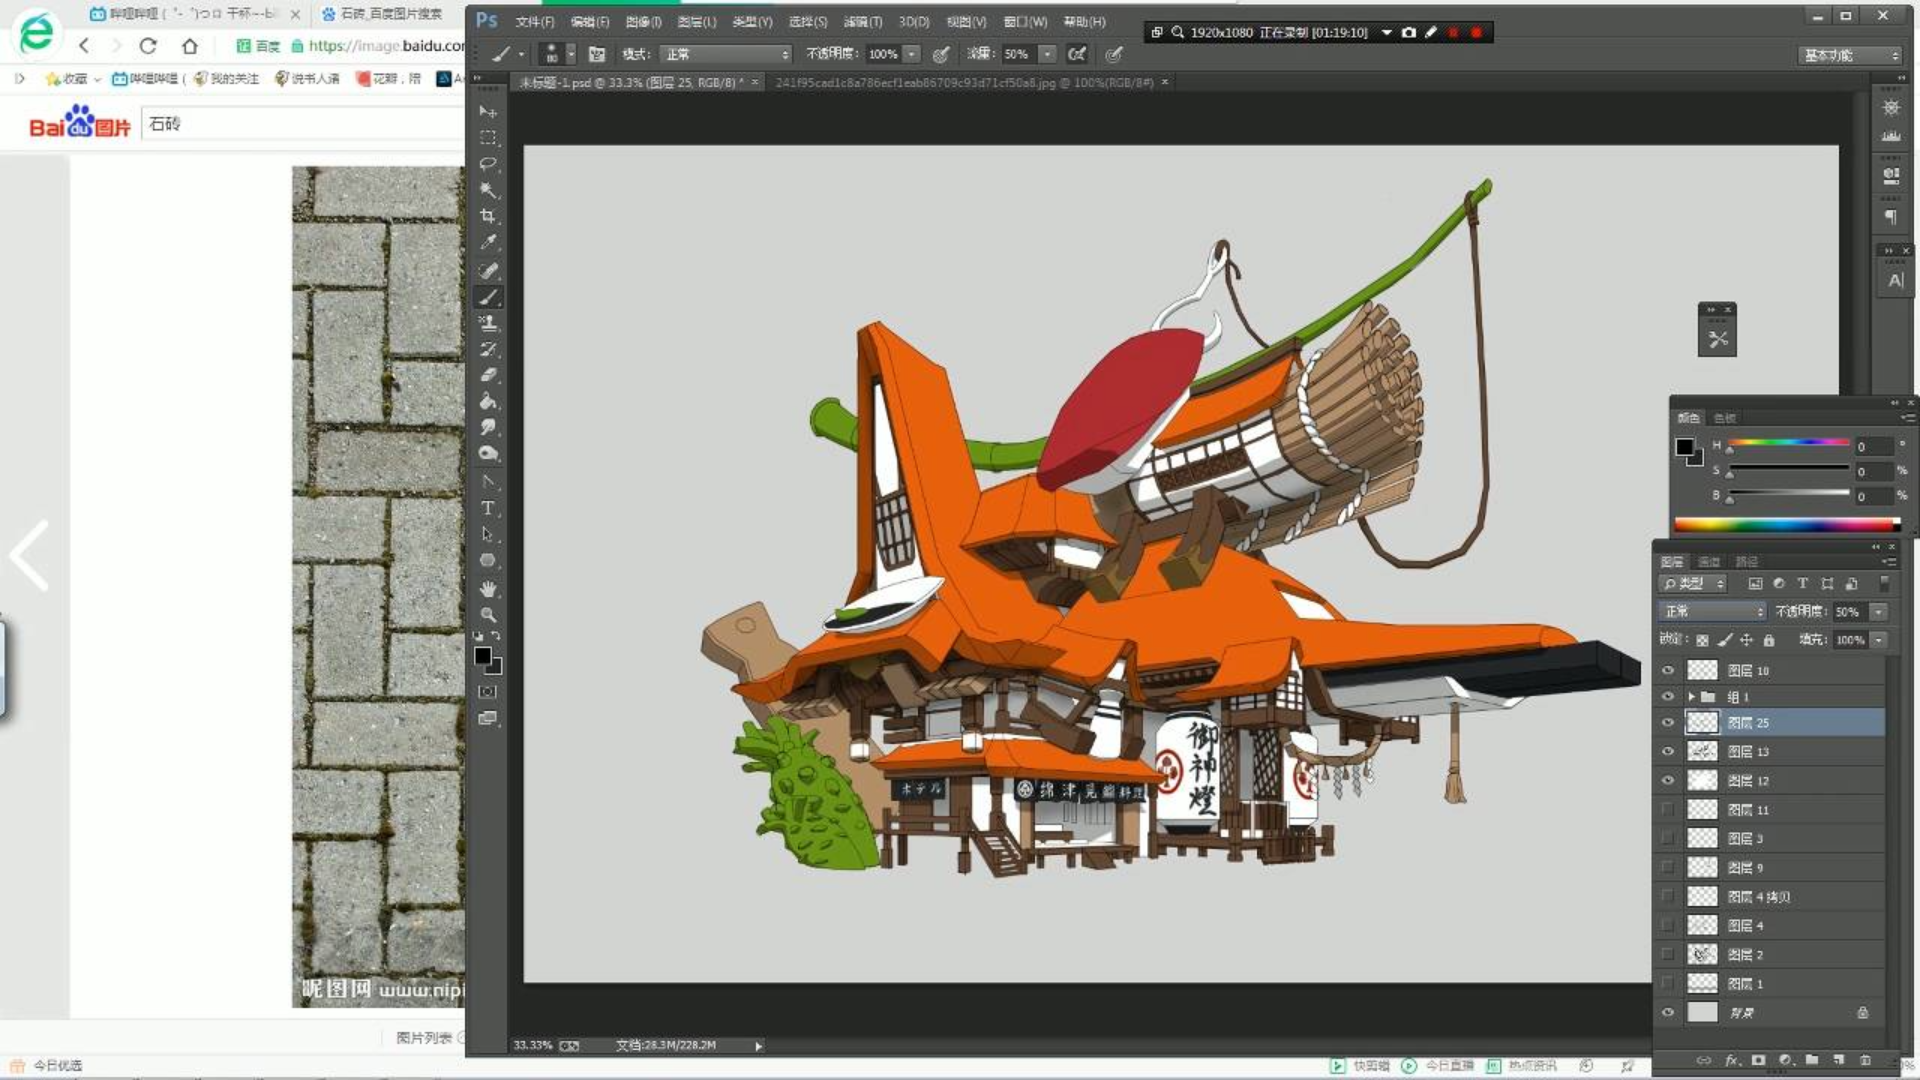Expand group 组 1 triangle
The height and width of the screenshot is (1080, 1920).
pos(1691,697)
